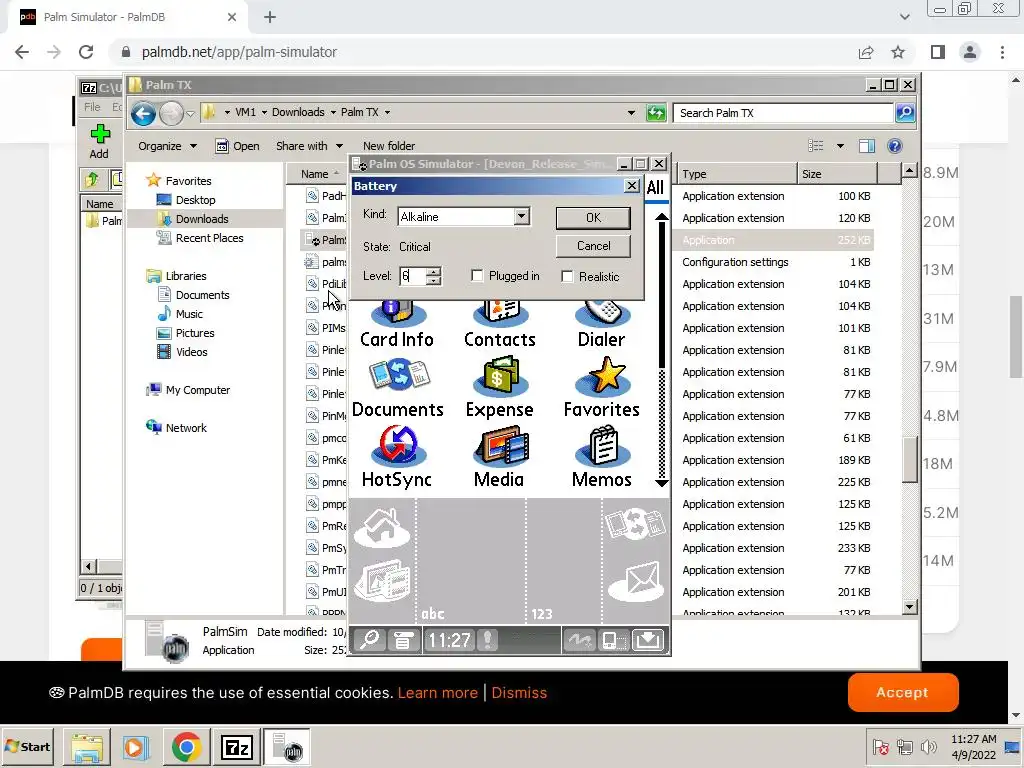This screenshot has width=1024, height=768.
Task: Tap the screen rotation icon in status bar
Action: (613, 640)
